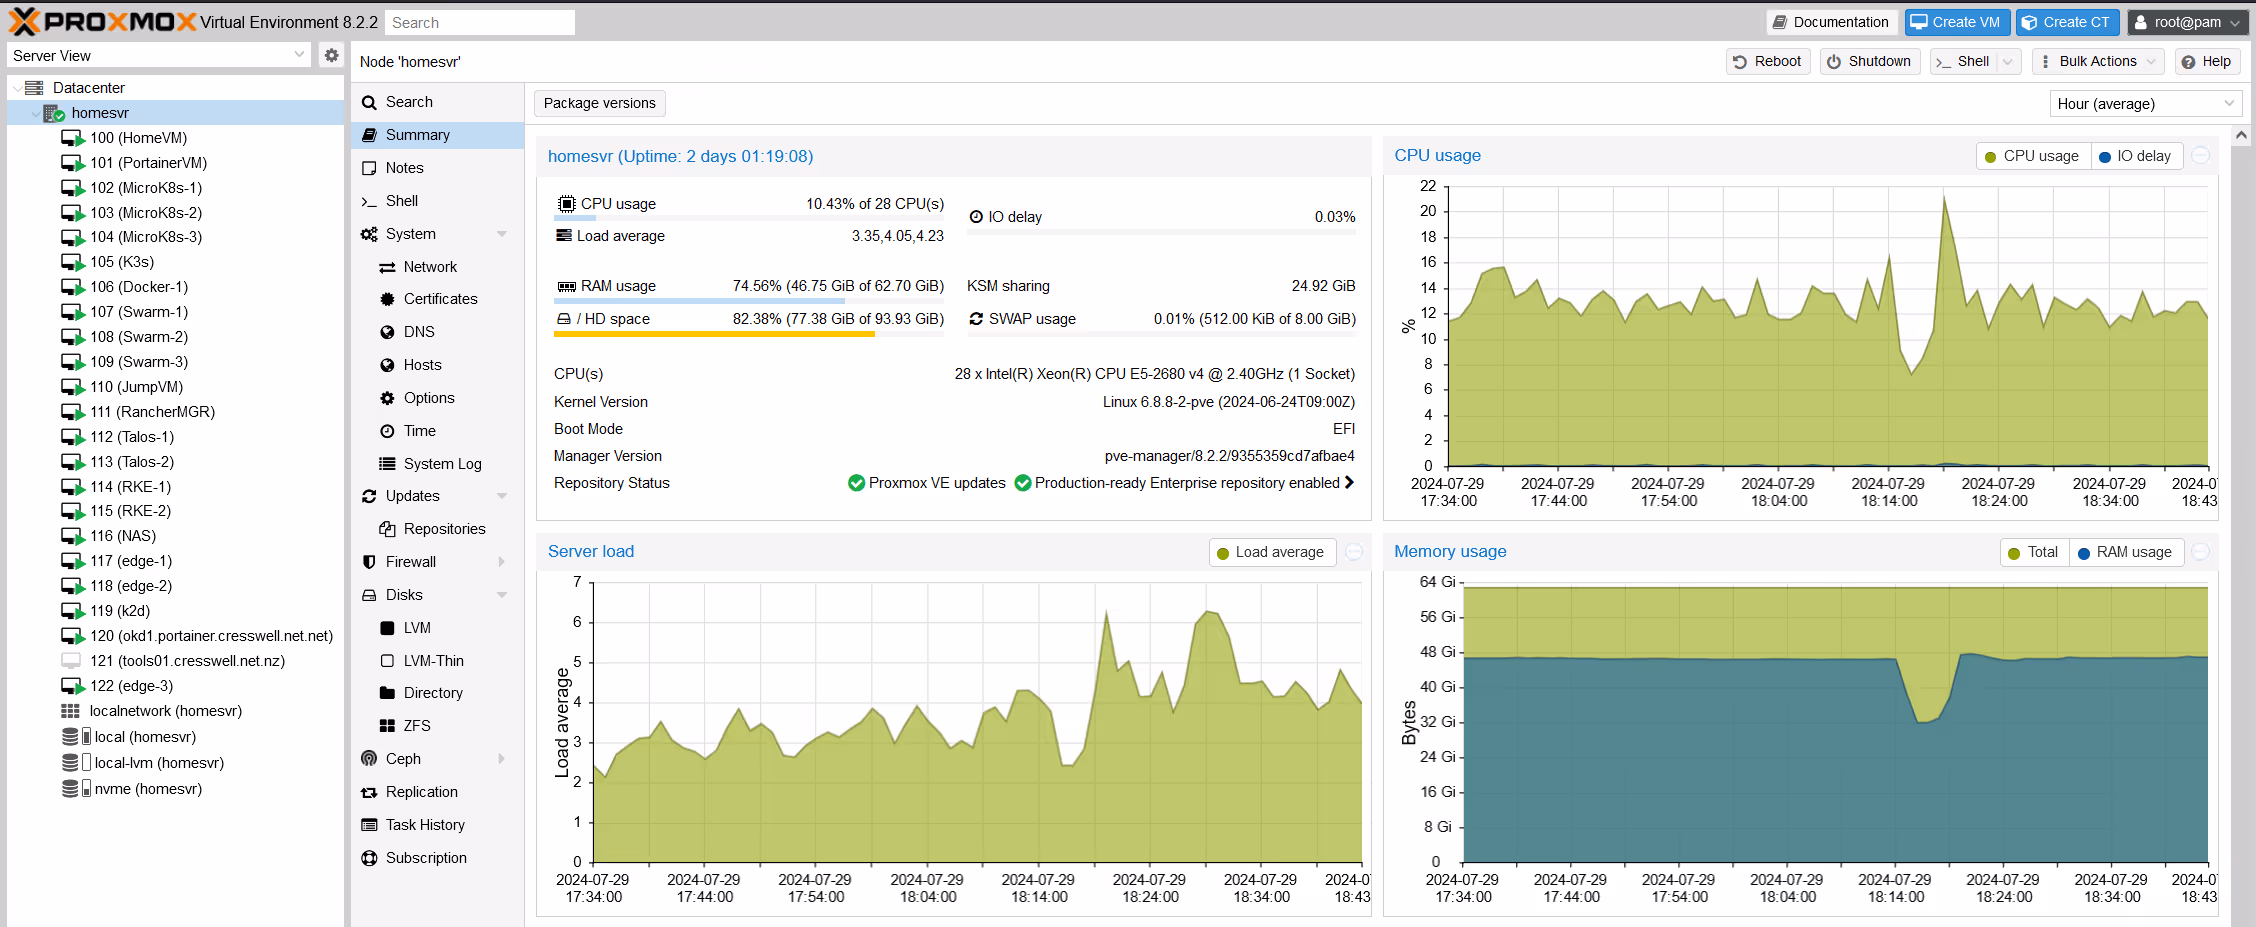Click the Task History list icon
Viewport: 2256px width, 927px height.
click(369, 825)
